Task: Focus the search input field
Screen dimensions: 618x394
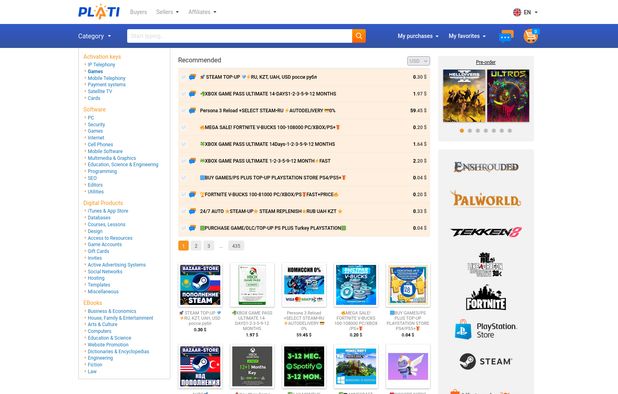Action: point(239,36)
